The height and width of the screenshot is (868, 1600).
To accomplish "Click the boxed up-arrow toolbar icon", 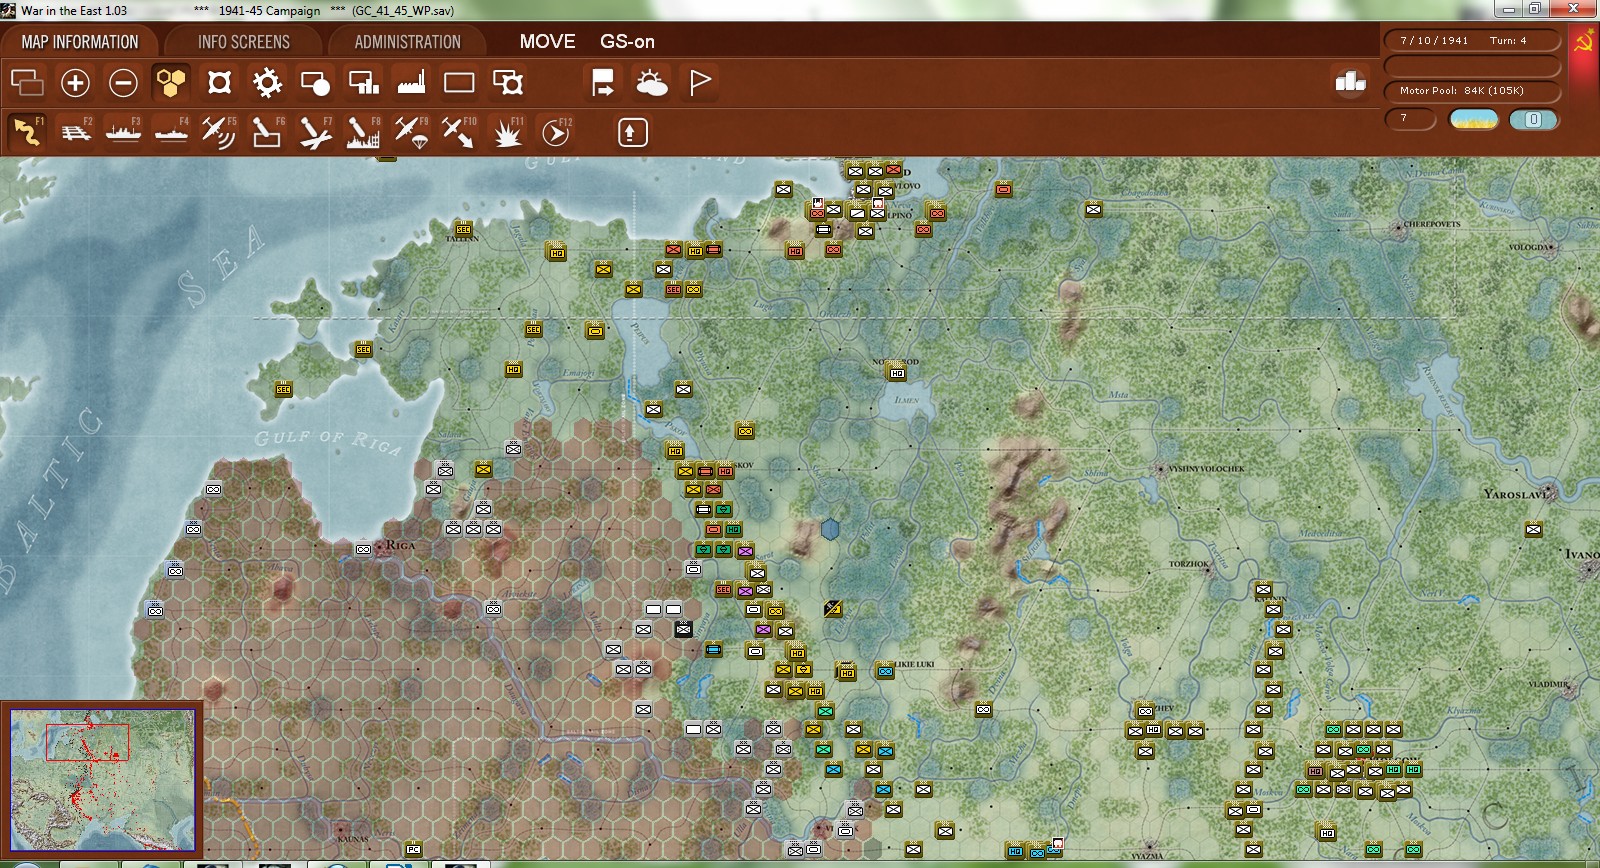I will click(x=632, y=132).
